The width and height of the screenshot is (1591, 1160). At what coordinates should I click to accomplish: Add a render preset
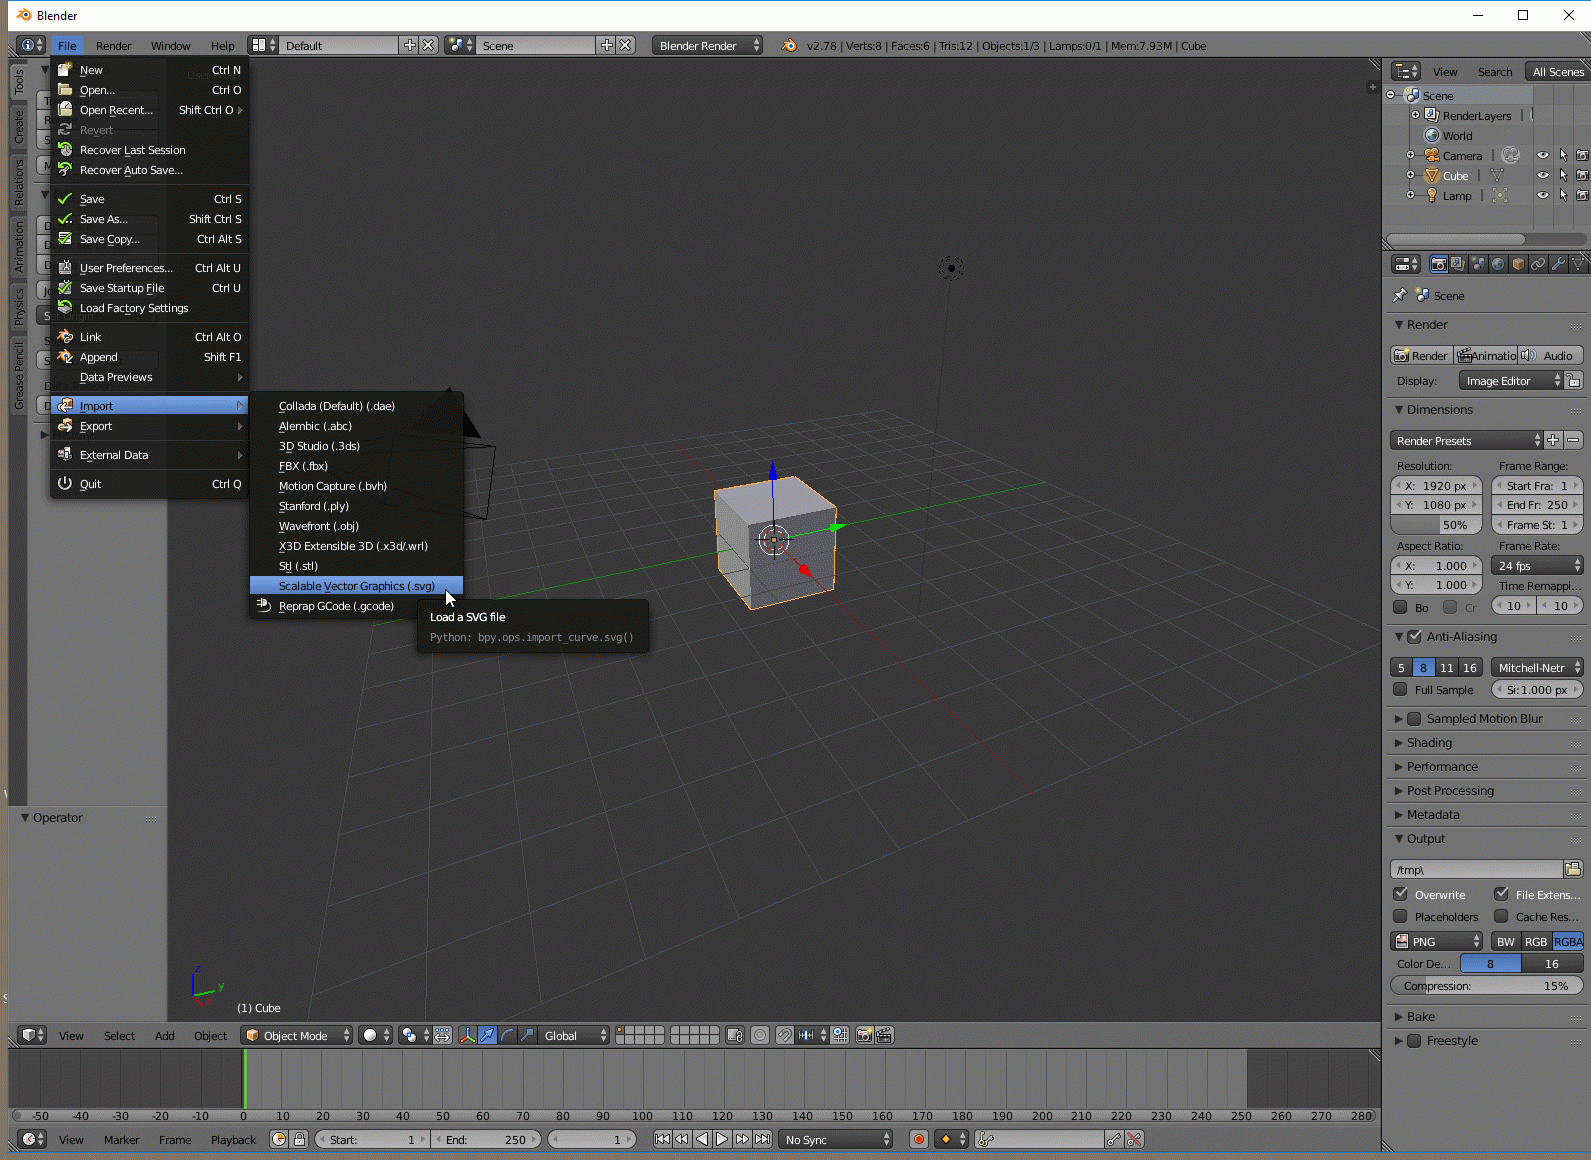1553,440
